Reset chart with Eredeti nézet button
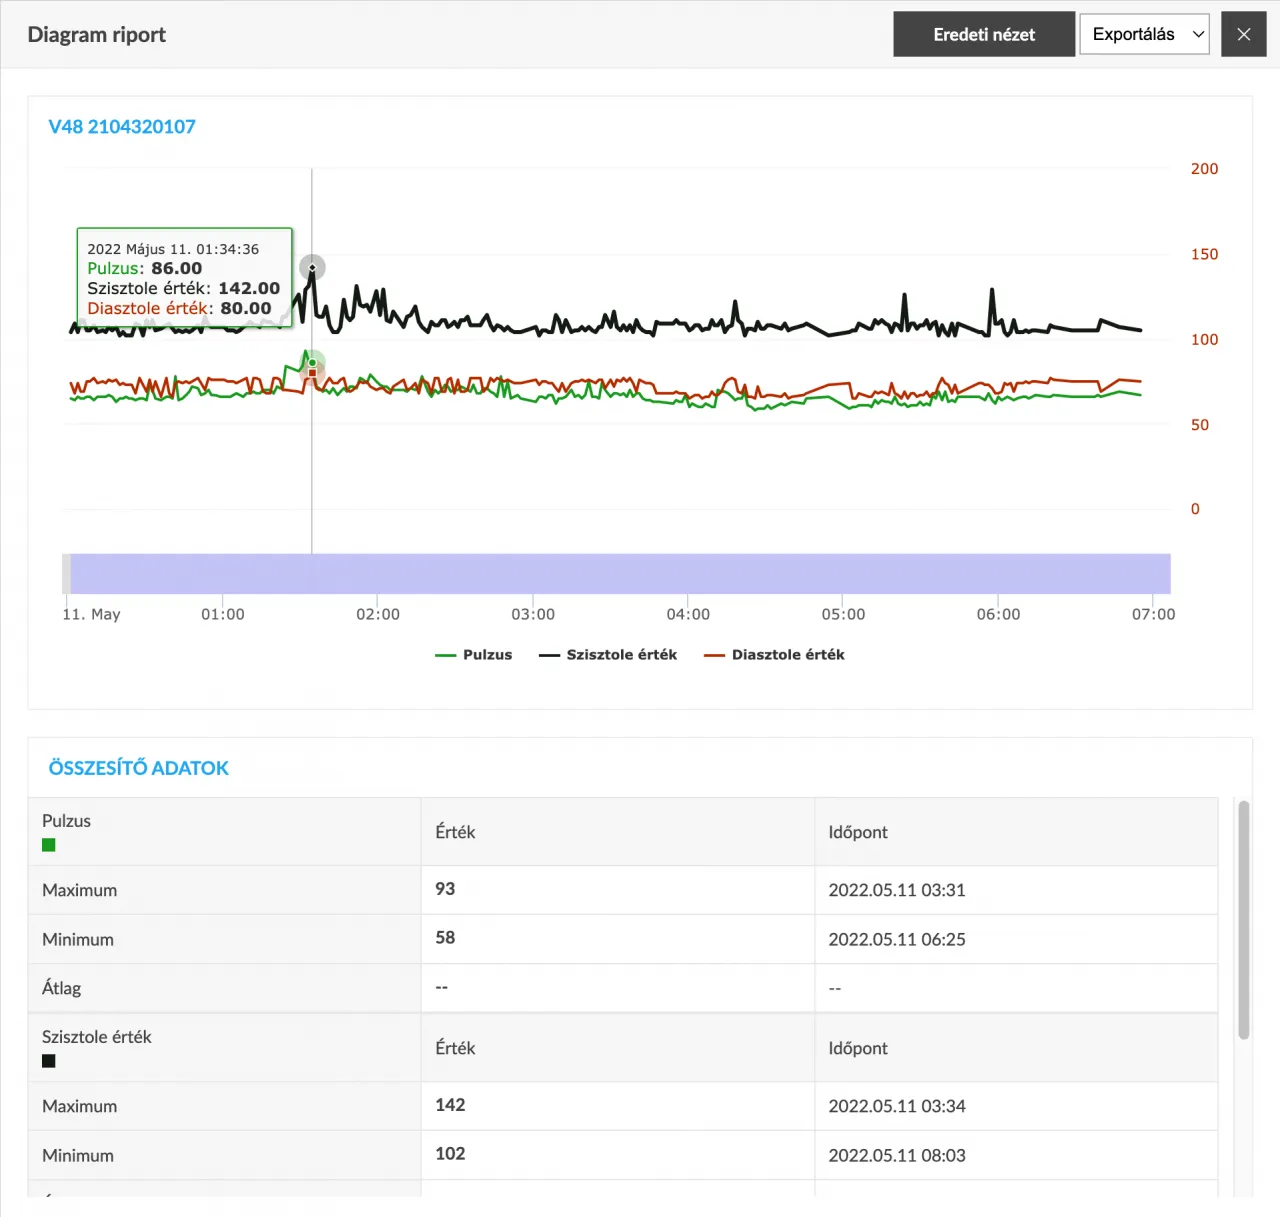1280x1217 pixels. [x=984, y=34]
